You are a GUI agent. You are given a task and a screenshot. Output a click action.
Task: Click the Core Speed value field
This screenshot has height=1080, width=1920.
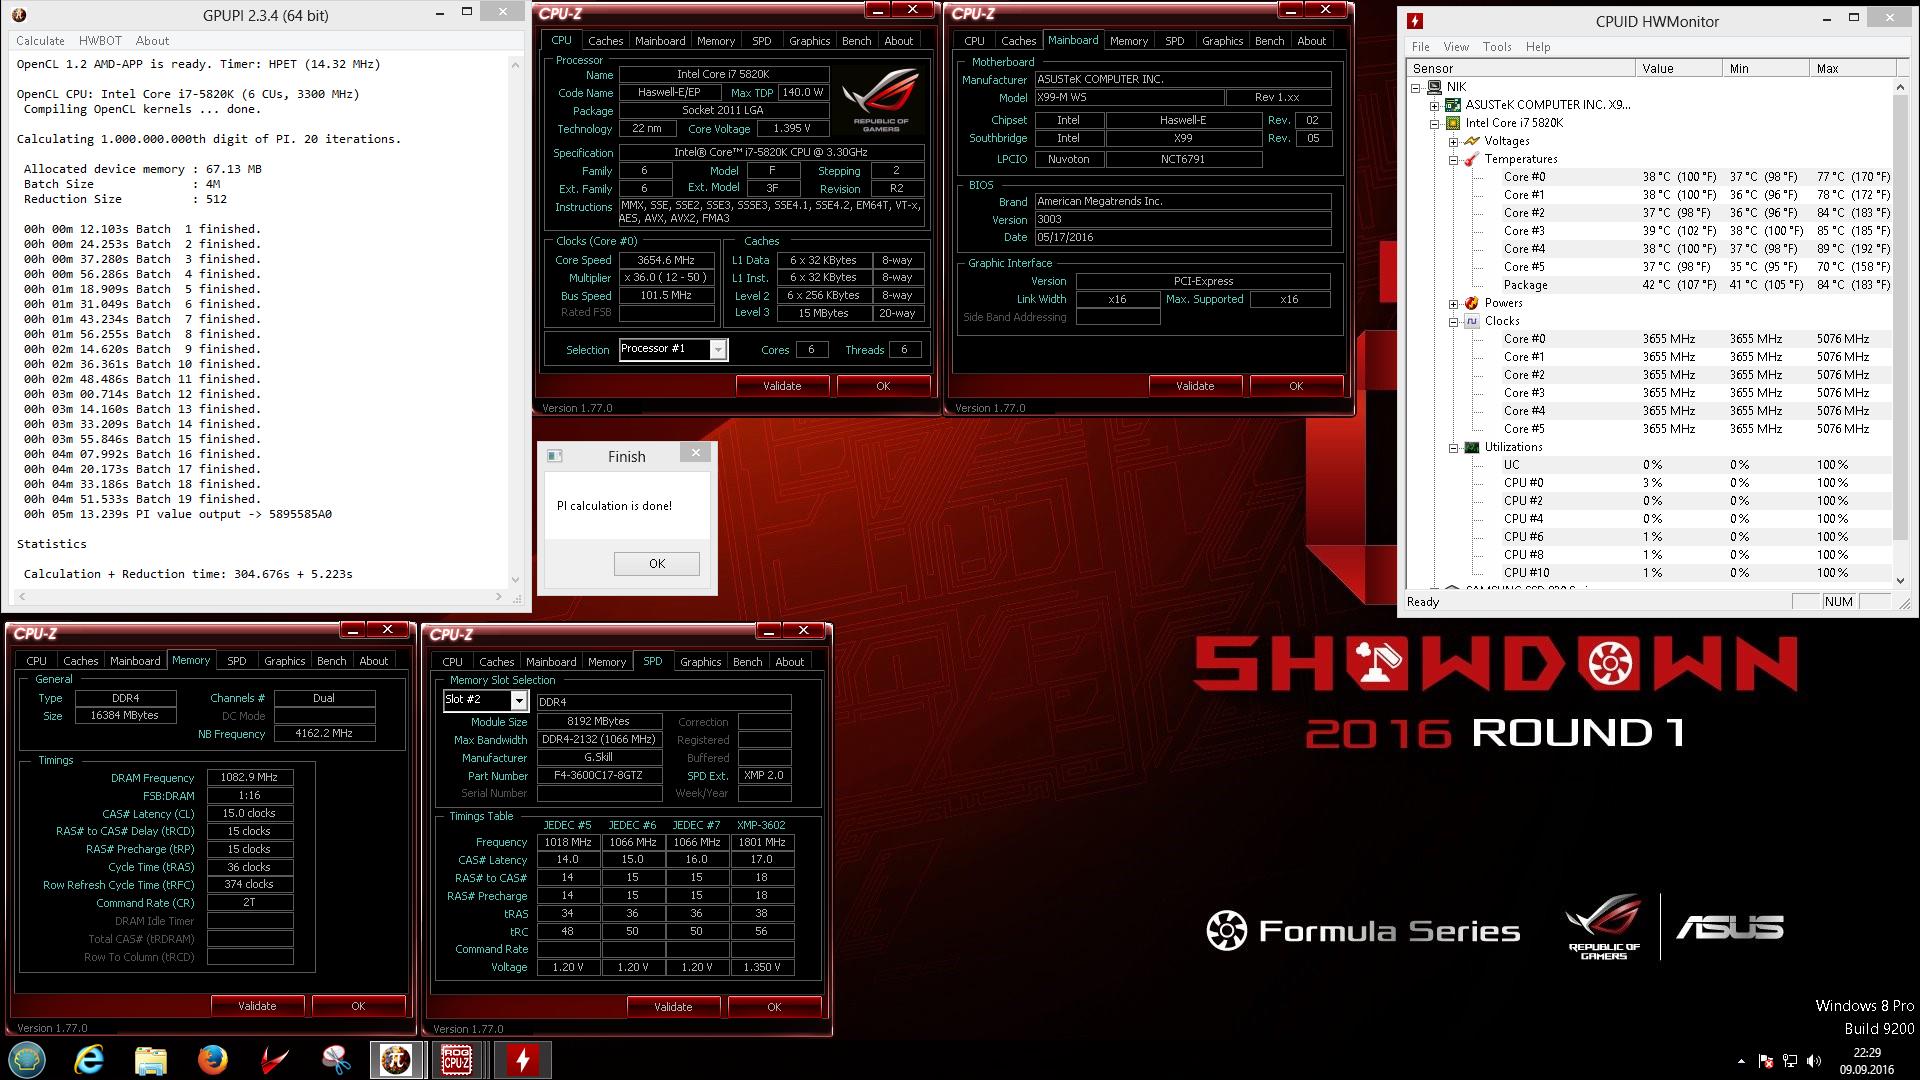coord(666,260)
